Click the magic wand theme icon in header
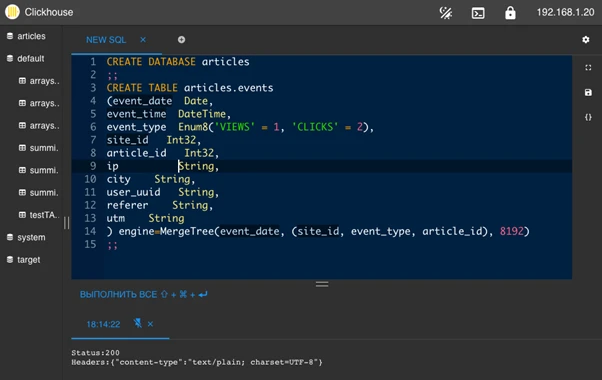Image resolution: width=602 pixels, height=380 pixels. [x=445, y=13]
